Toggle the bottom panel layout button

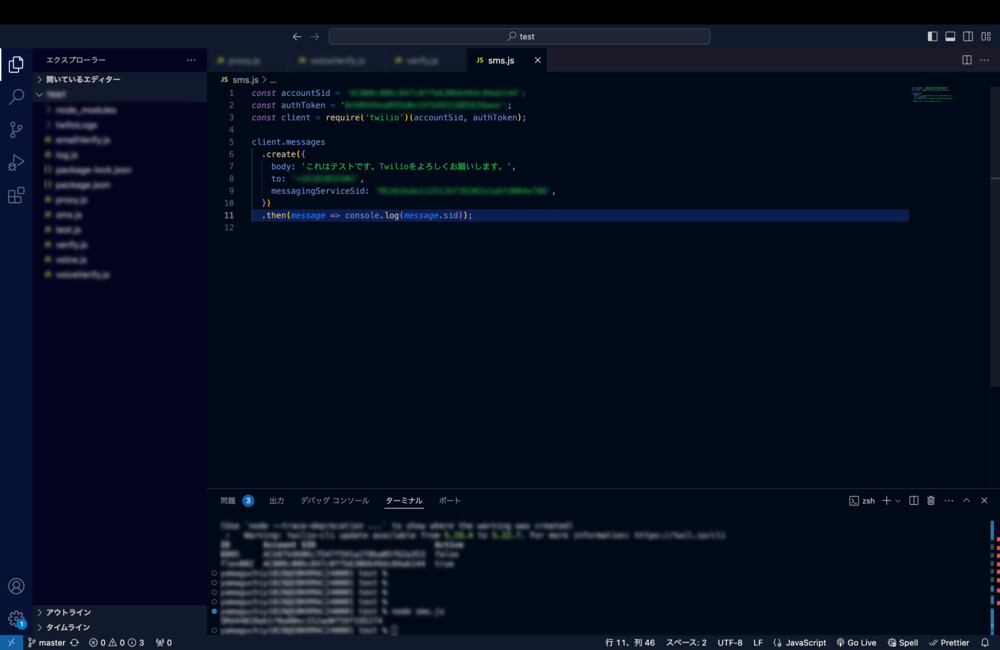coord(950,36)
